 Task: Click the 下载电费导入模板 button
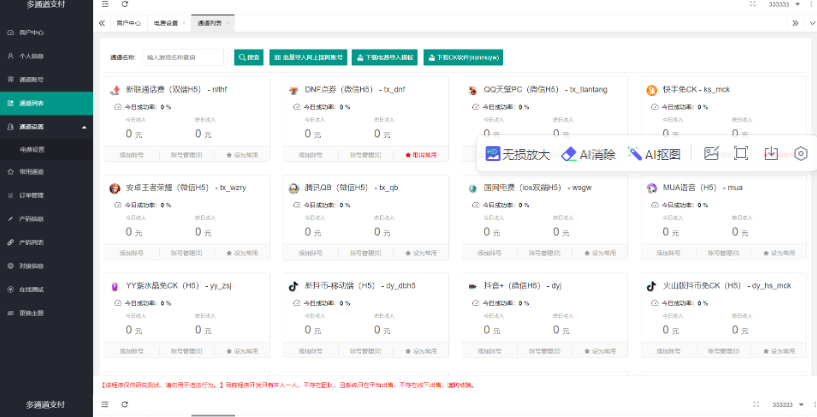point(385,57)
